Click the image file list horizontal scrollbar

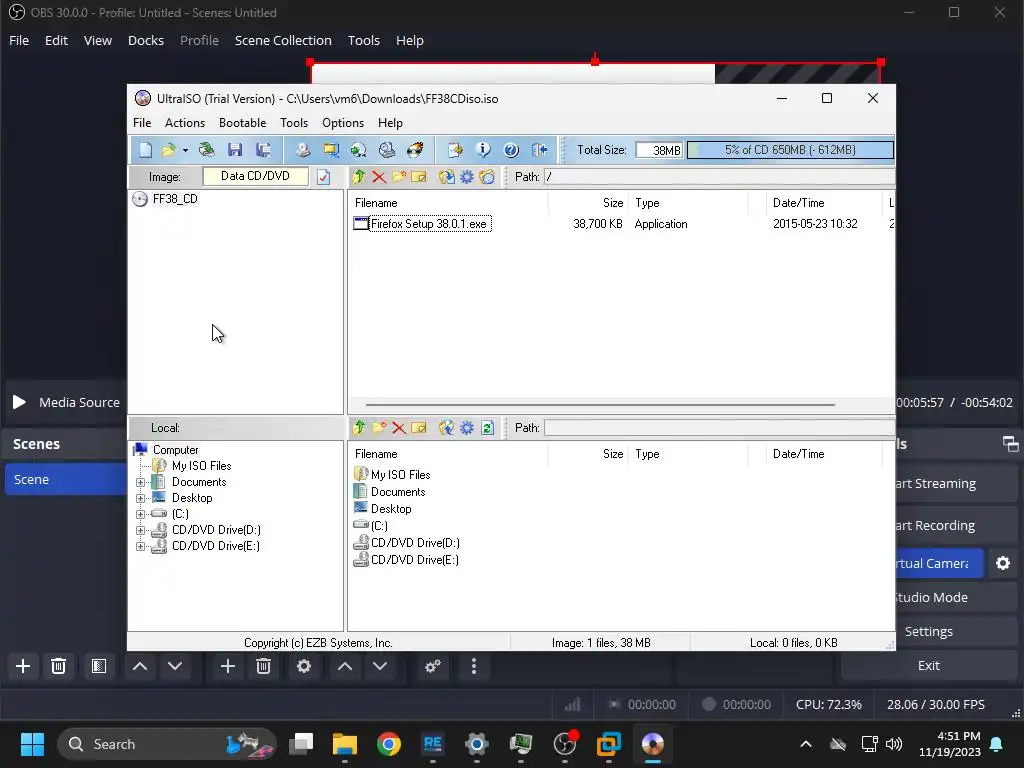pyautogui.click(x=600, y=404)
